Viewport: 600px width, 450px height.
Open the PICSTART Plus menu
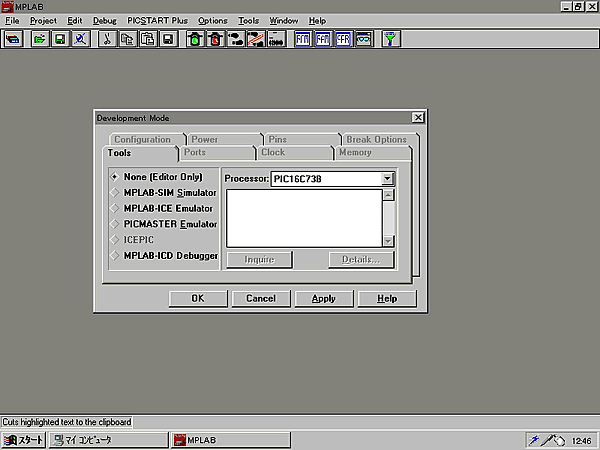(x=158, y=20)
